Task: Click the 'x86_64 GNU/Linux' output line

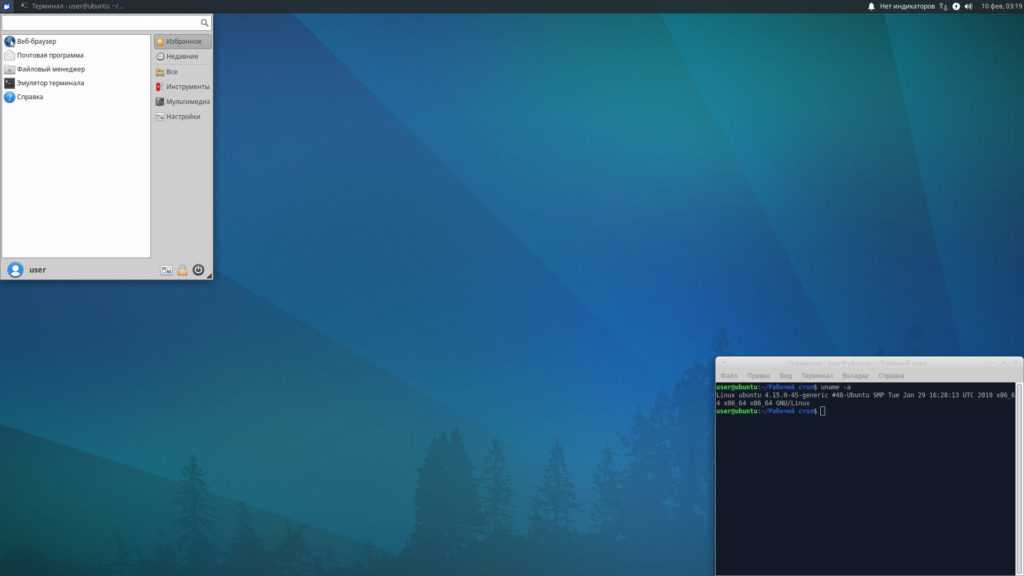Action: (763, 404)
